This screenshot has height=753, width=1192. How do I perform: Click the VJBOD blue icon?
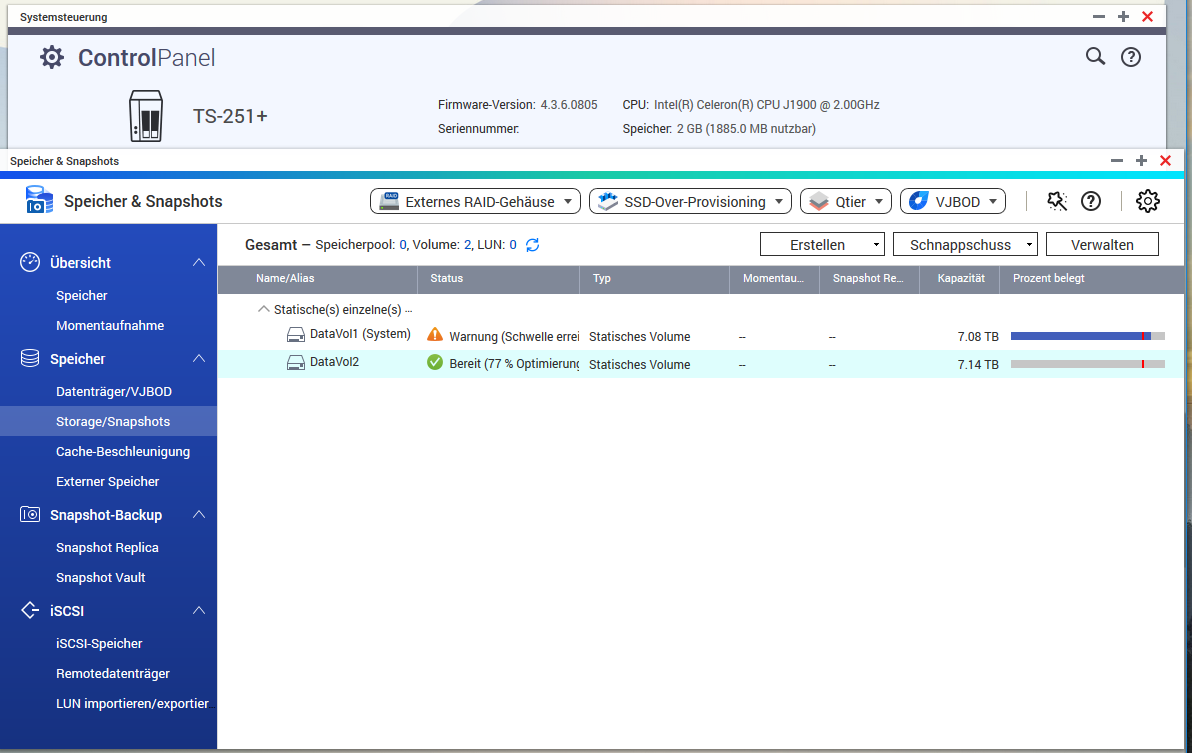(x=918, y=201)
